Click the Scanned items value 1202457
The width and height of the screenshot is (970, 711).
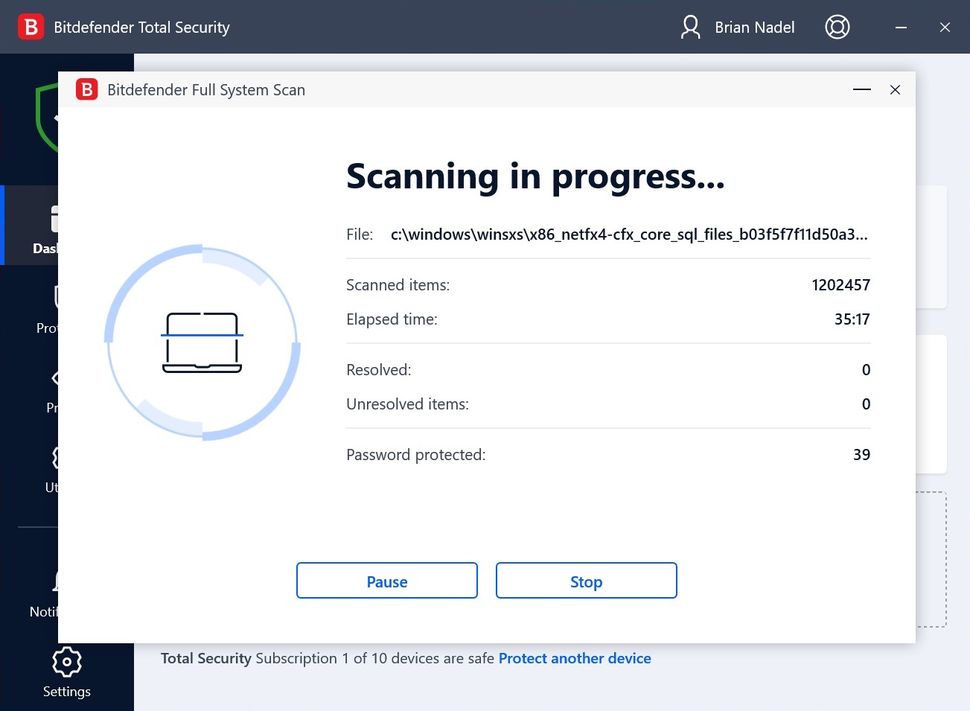pyautogui.click(x=841, y=285)
